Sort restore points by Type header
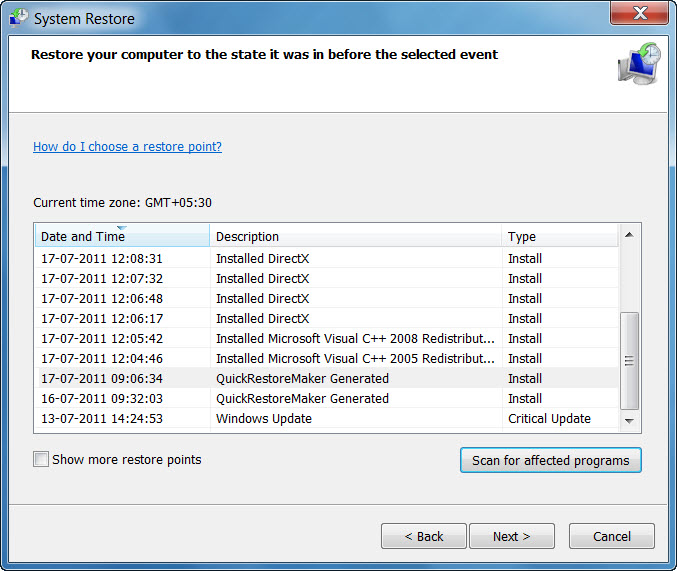 tap(560, 237)
